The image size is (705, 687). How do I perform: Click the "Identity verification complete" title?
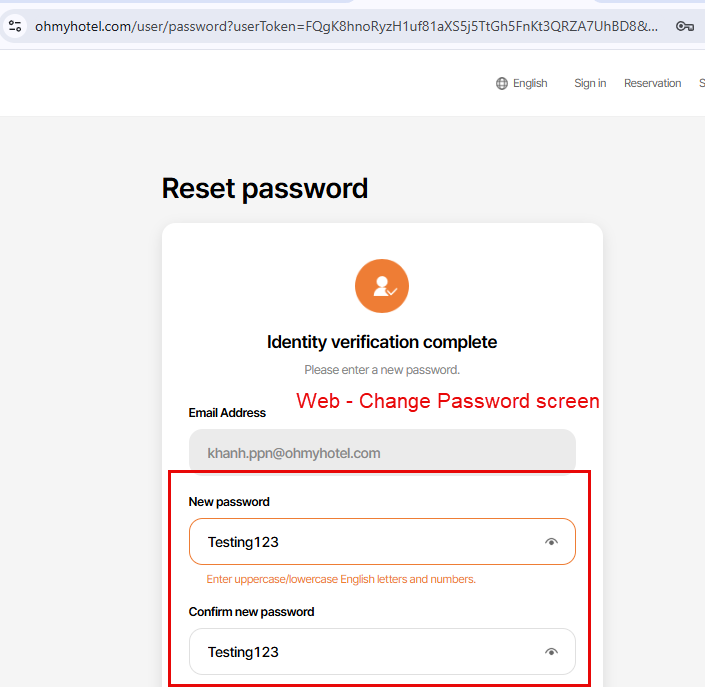coord(382,342)
